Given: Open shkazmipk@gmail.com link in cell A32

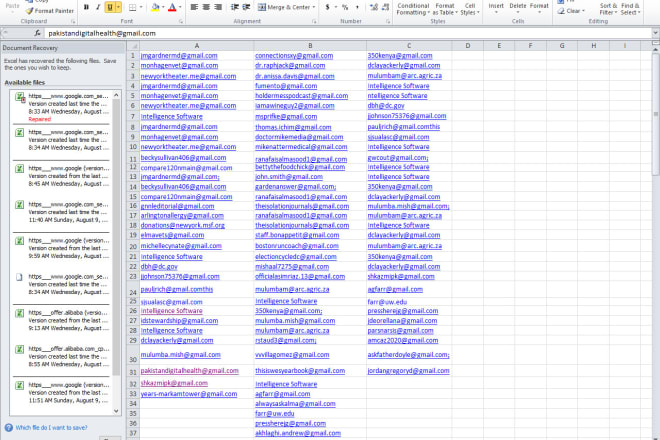Looking at the screenshot, I should 174,383.
